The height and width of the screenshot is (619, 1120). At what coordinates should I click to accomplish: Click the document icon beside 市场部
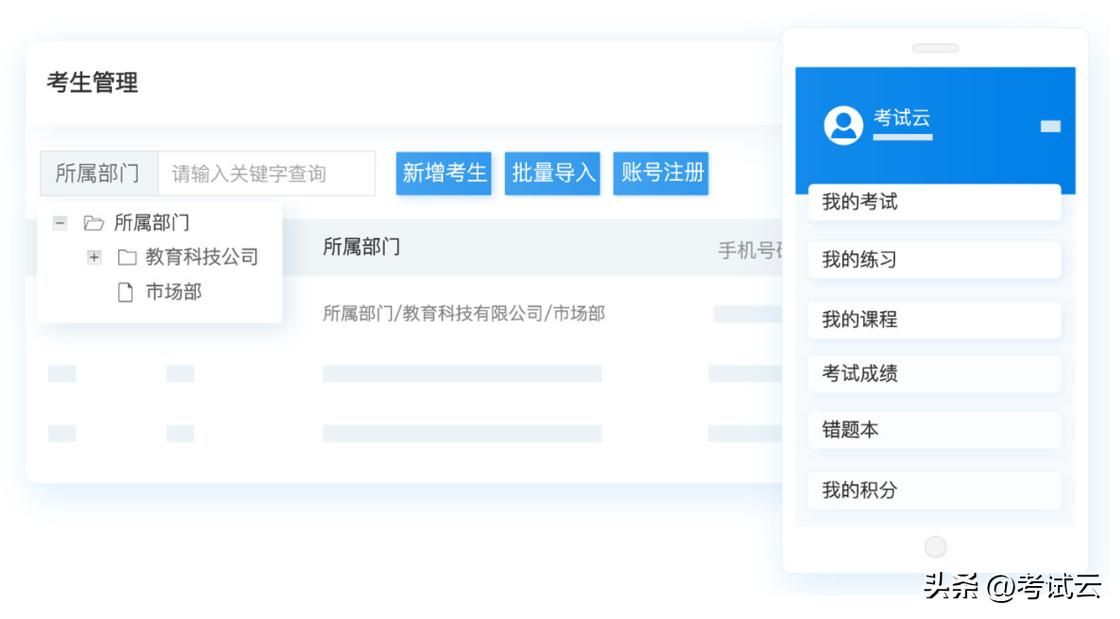point(123,292)
